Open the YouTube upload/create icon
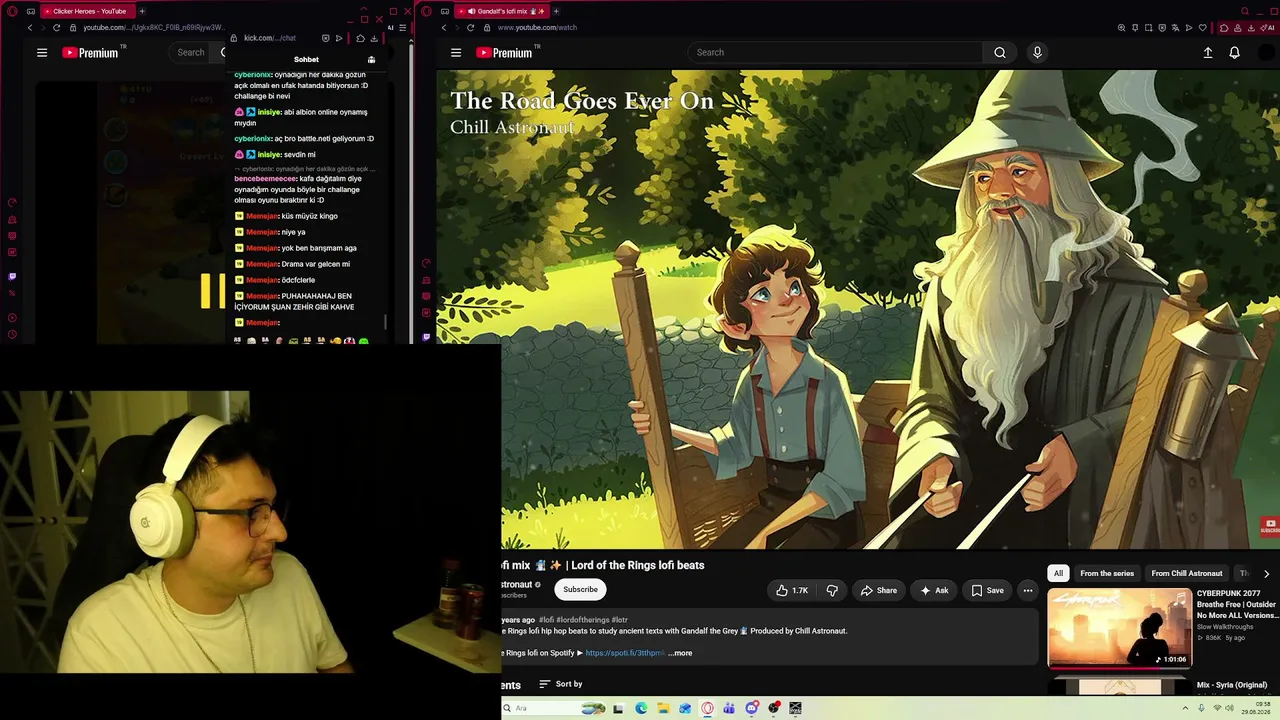Viewport: 1280px width, 720px height. click(1208, 53)
